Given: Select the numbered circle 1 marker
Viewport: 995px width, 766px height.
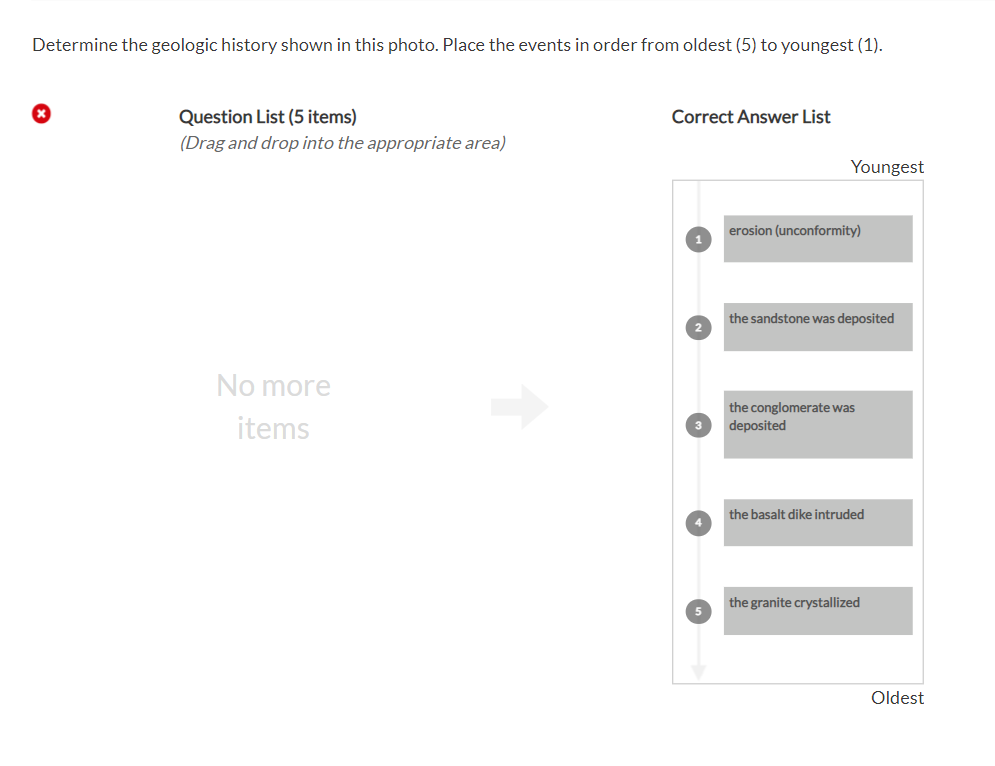Looking at the screenshot, I should pos(698,239).
